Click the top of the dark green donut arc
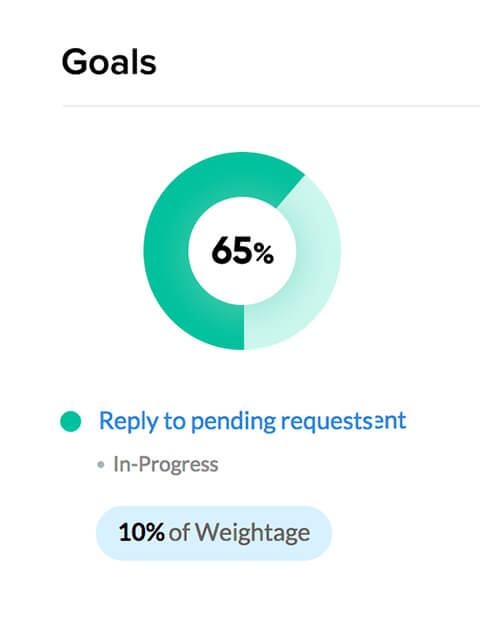This screenshot has width=480, height=628. tap(240, 174)
